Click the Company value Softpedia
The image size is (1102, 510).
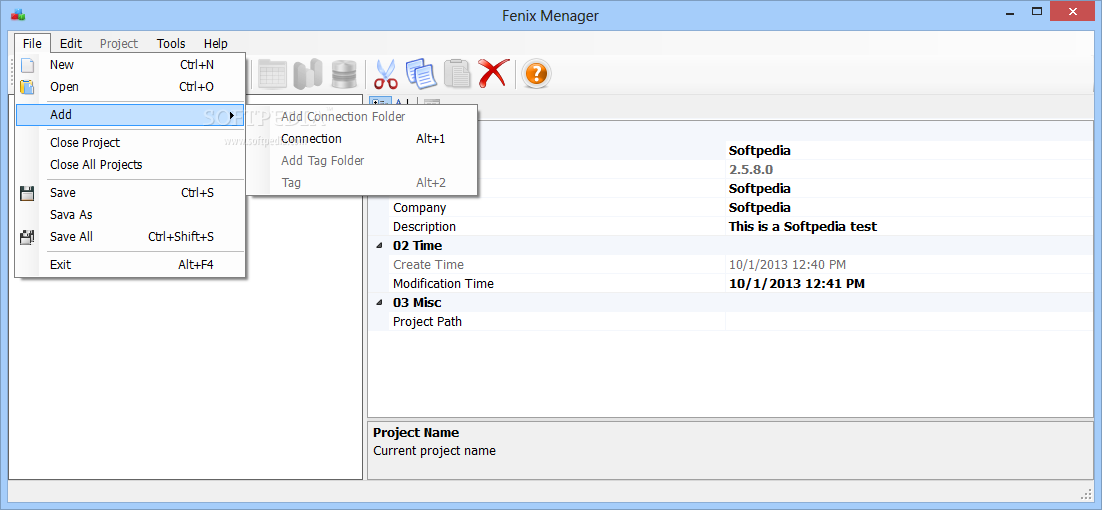760,208
